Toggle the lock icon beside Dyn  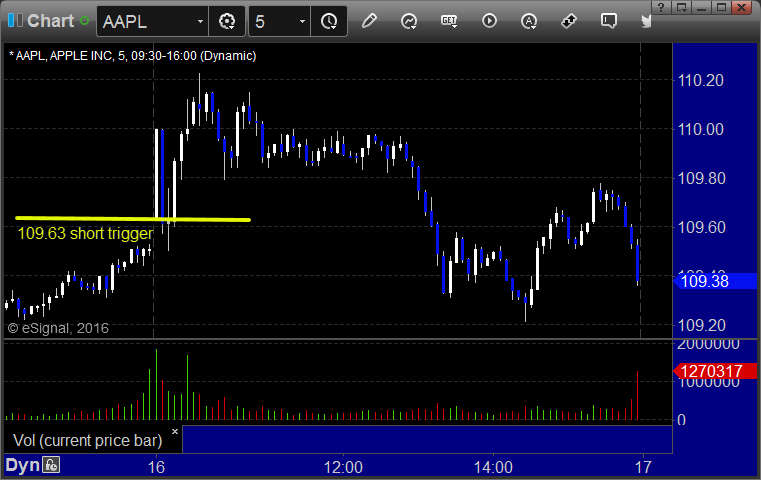51,465
